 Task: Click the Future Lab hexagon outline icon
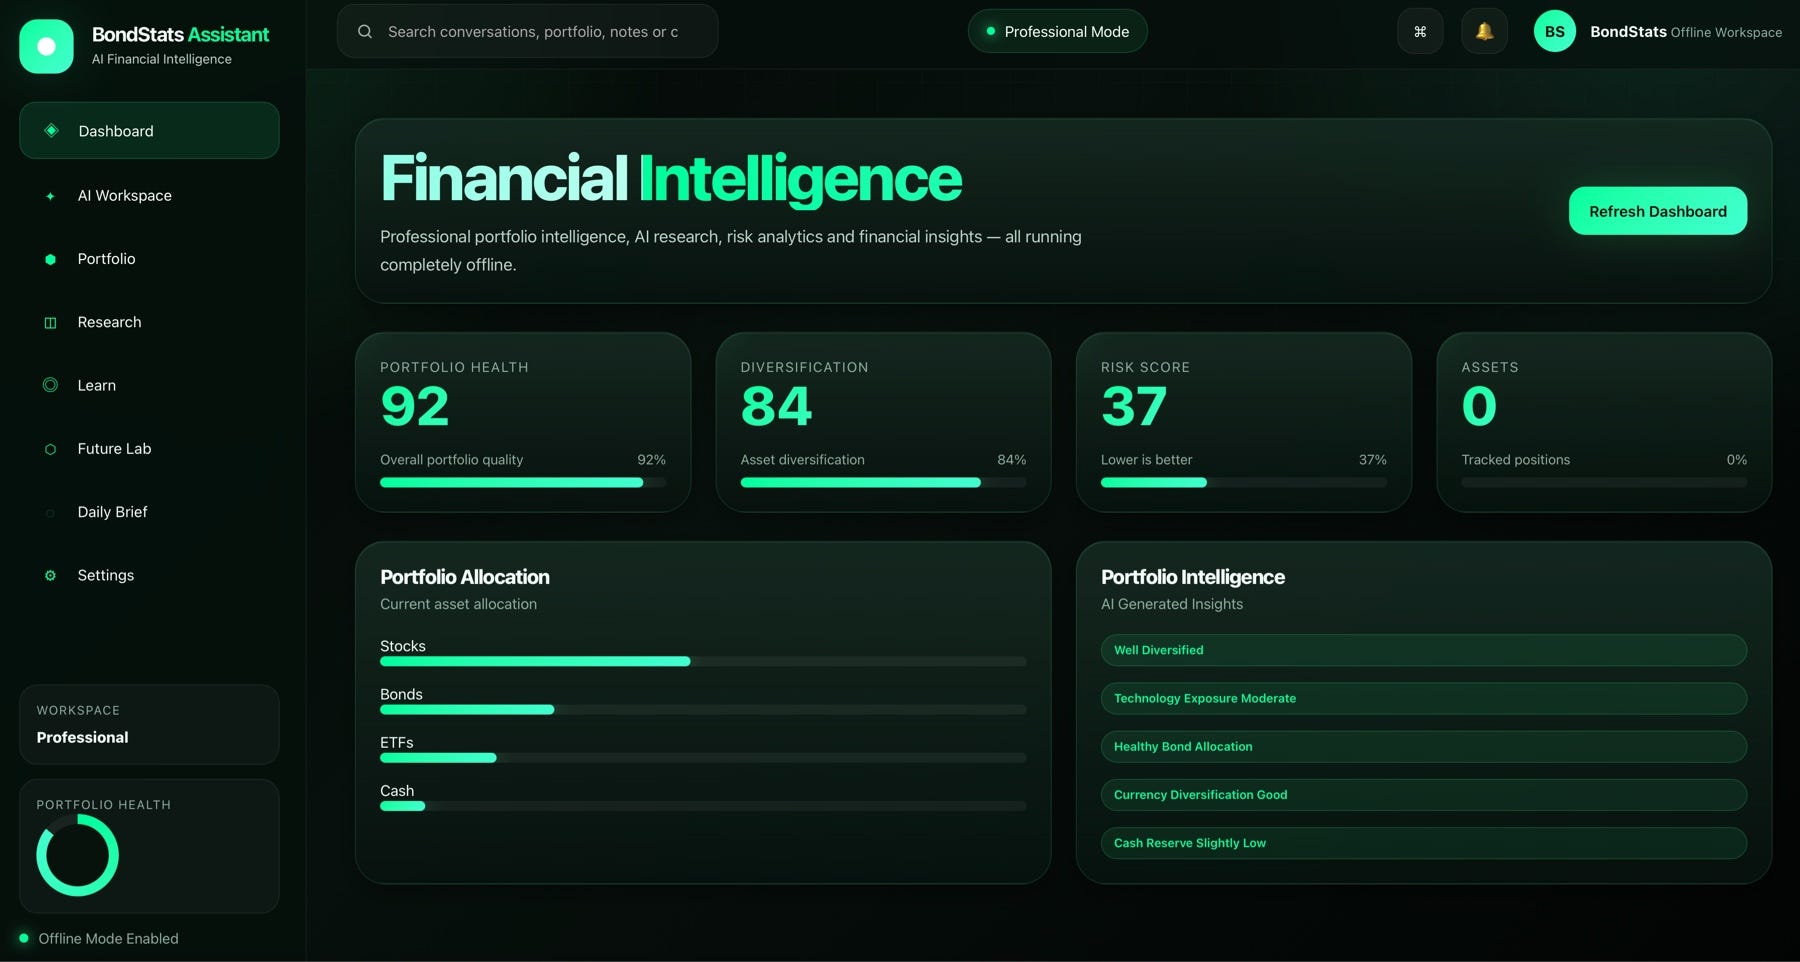[50, 449]
